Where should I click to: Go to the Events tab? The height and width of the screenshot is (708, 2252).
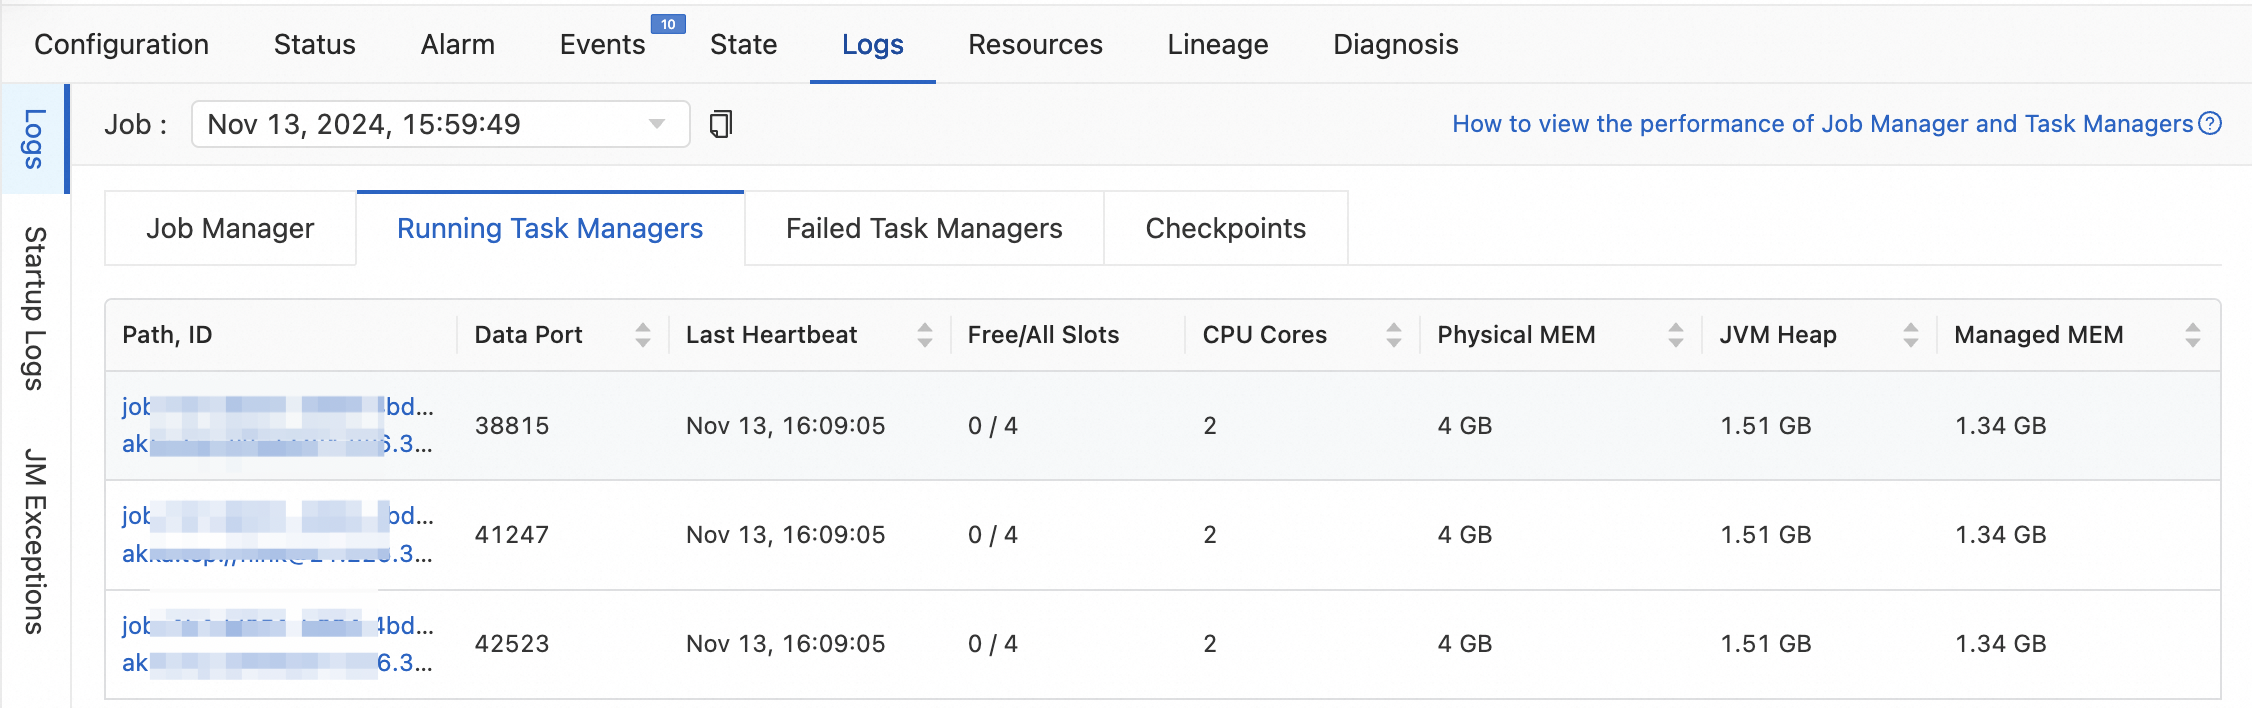click(x=602, y=45)
